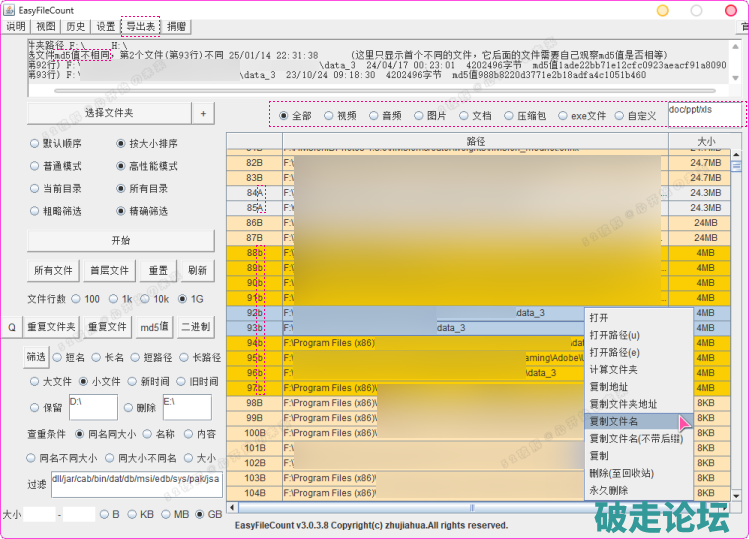Choose the 视频 file type filter
Viewport: 749px width, 539px height.
click(329, 116)
